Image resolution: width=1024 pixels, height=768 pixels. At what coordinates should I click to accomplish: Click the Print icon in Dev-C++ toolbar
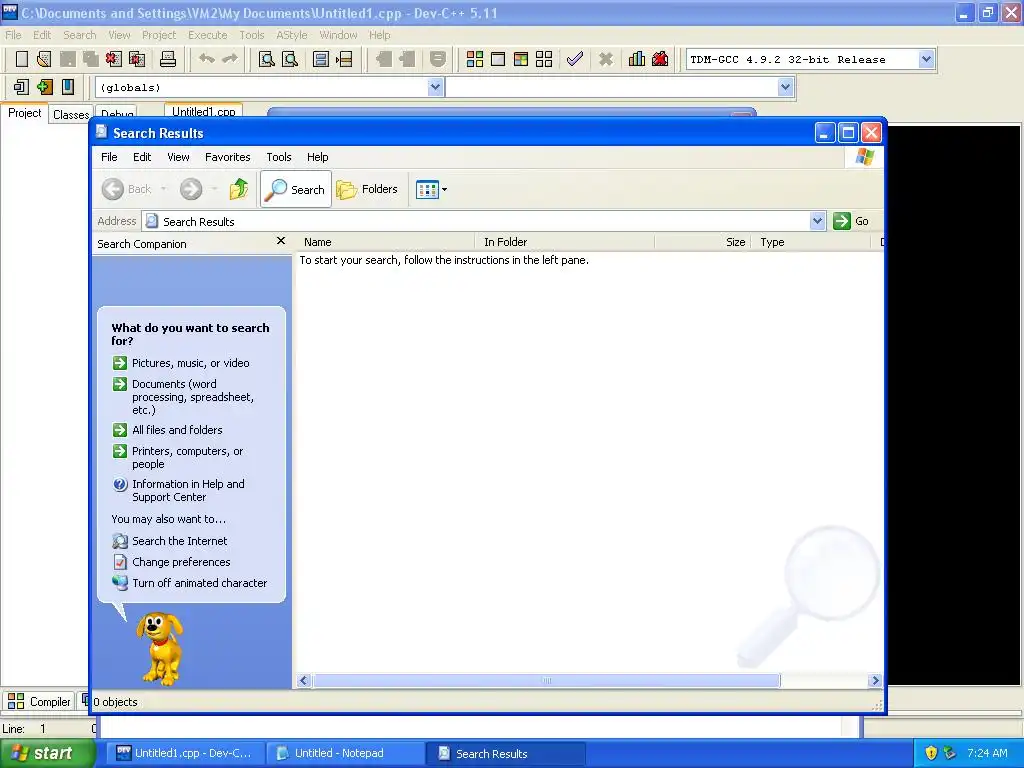(x=168, y=59)
